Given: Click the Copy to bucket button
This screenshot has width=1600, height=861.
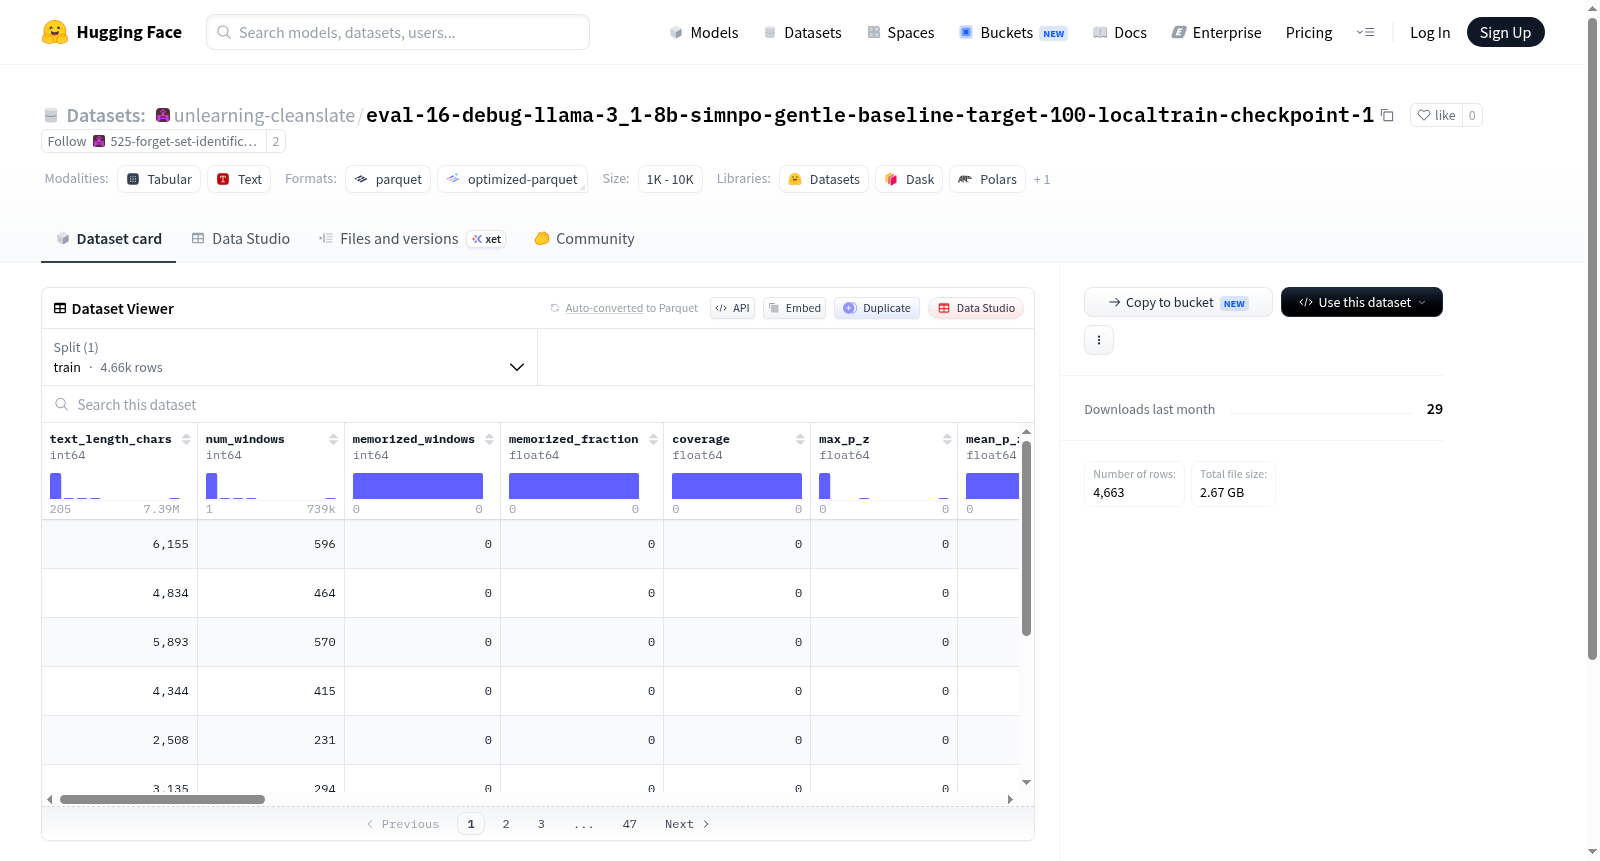Looking at the screenshot, I should coord(1178,302).
